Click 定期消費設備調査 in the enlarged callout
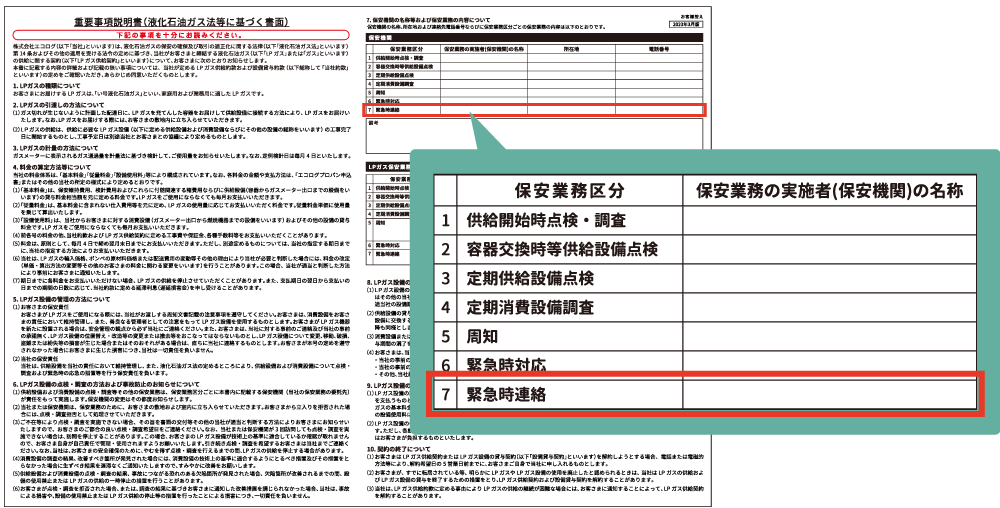This screenshot has width=1000, height=508. [530, 307]
